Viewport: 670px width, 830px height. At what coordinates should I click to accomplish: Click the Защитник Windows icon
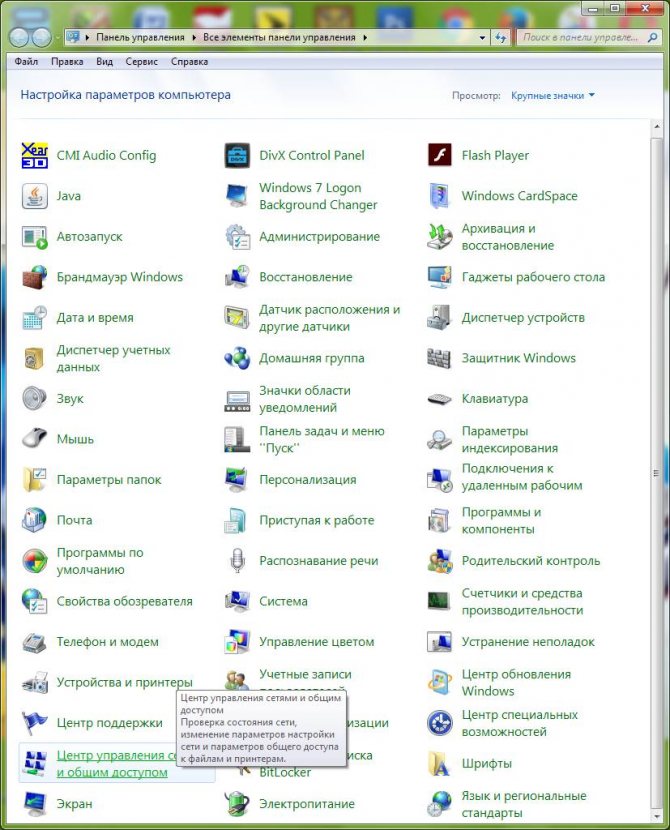tap(439, 358)
